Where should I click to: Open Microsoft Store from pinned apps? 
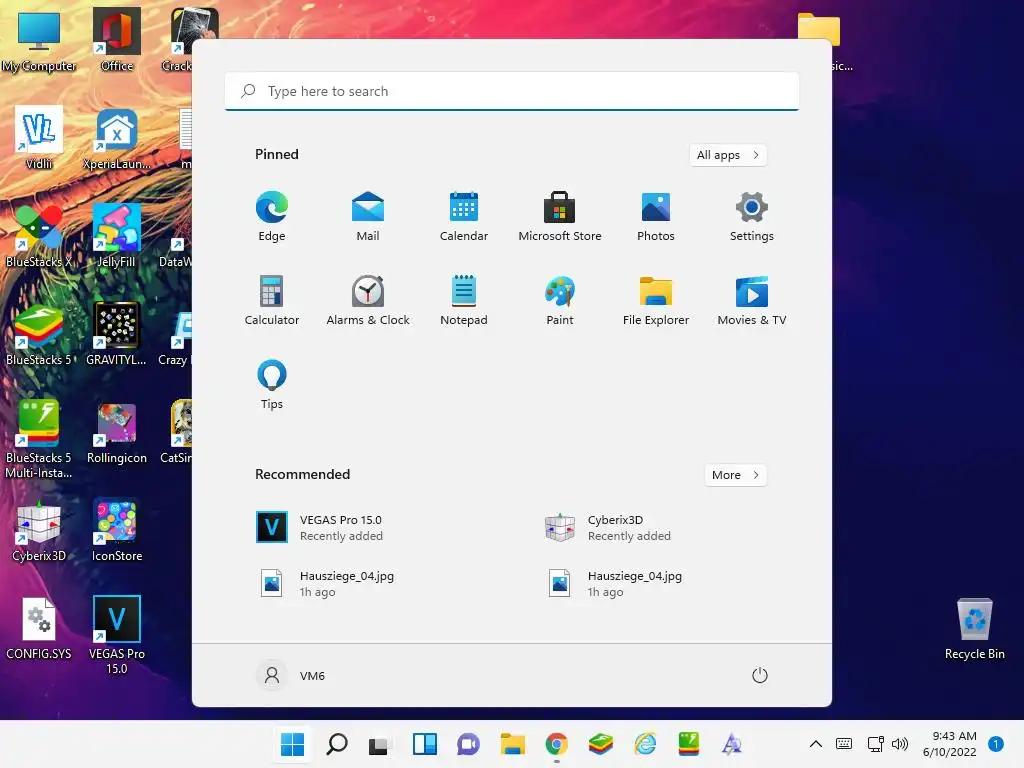tap(560, 216)
